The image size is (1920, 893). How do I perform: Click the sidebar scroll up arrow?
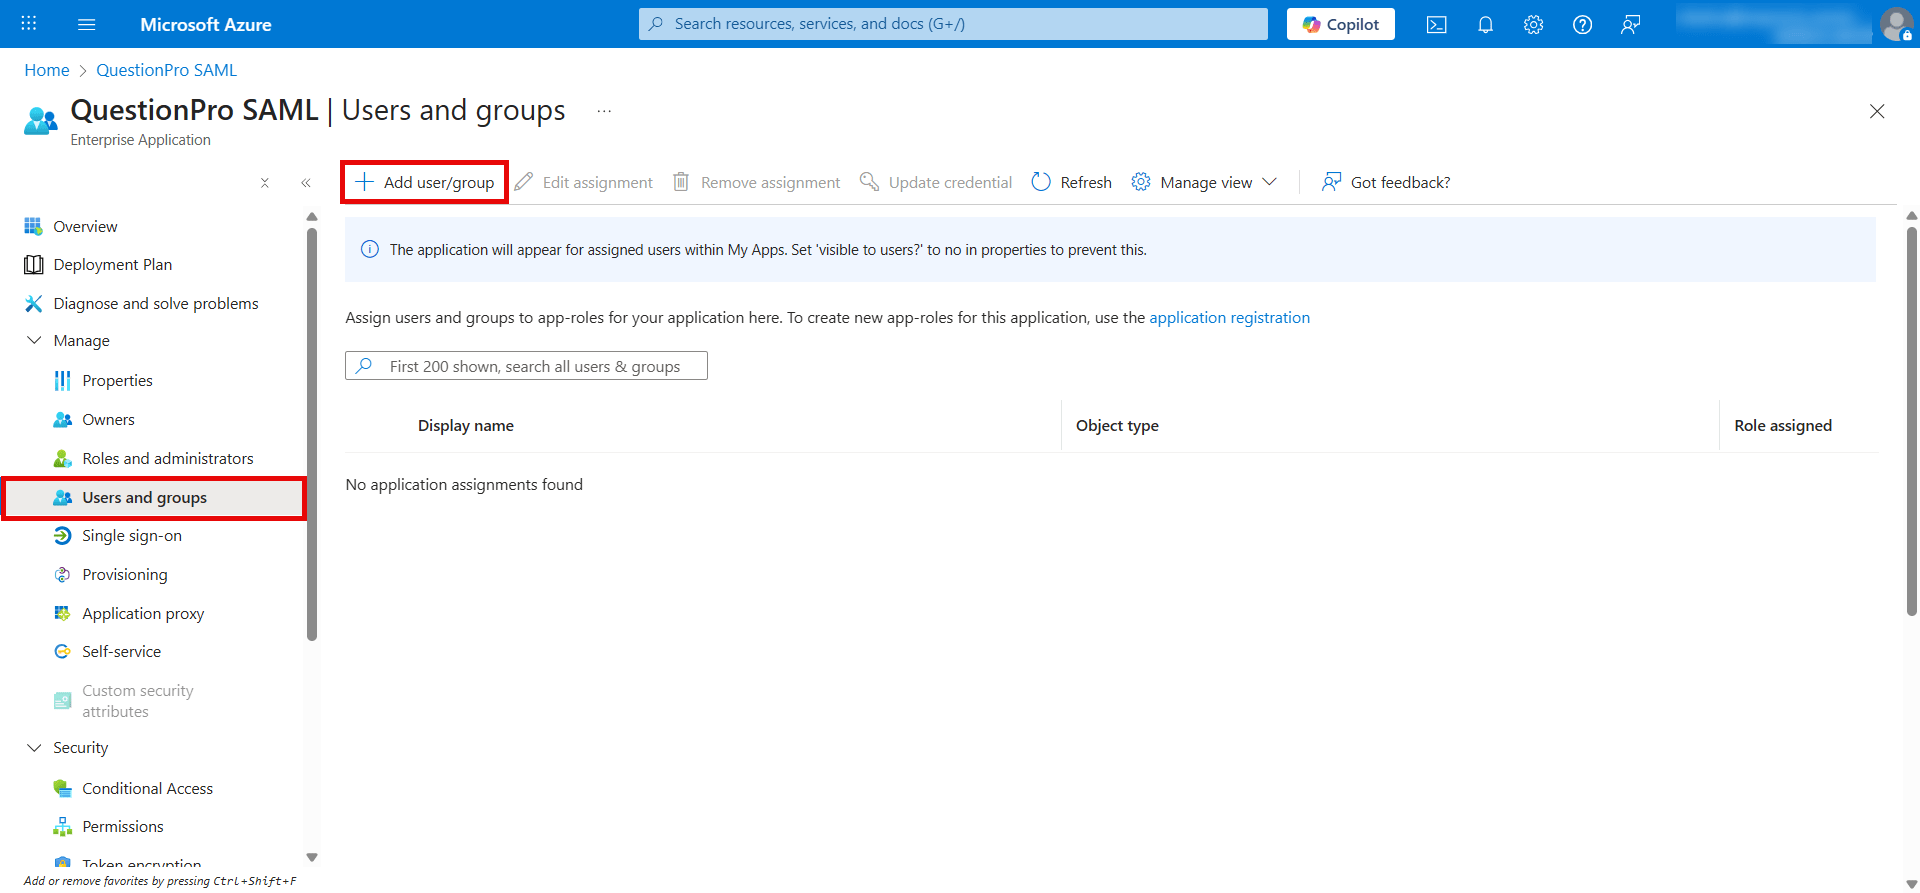[312, 216]
